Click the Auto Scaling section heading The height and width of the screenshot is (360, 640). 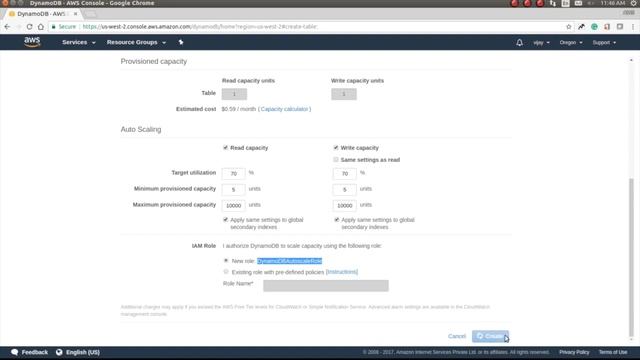(141, 129)
